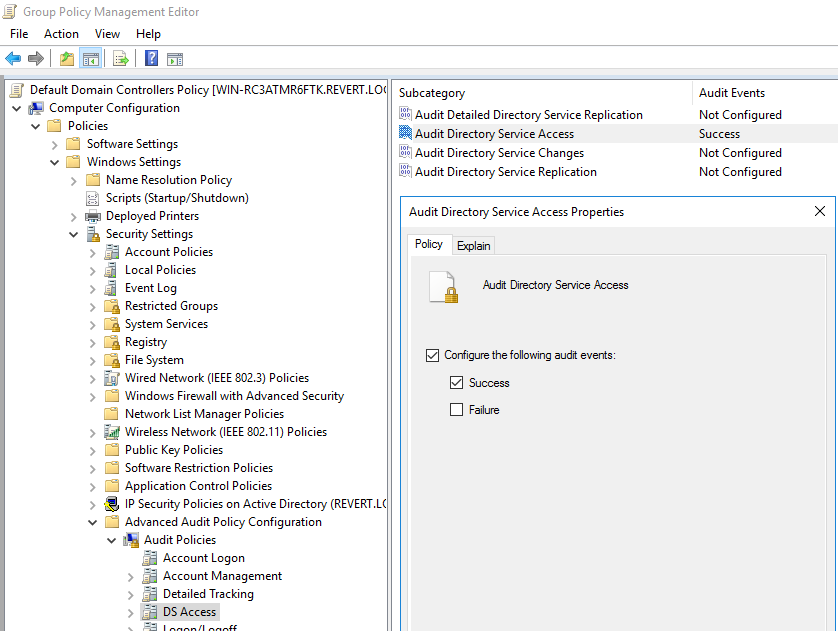Collapse Advanced Audit Policy Configuration node
Image resolution: width=840 pixels, height=631 pixels.
pyautogui.click(x=93, y=522)
